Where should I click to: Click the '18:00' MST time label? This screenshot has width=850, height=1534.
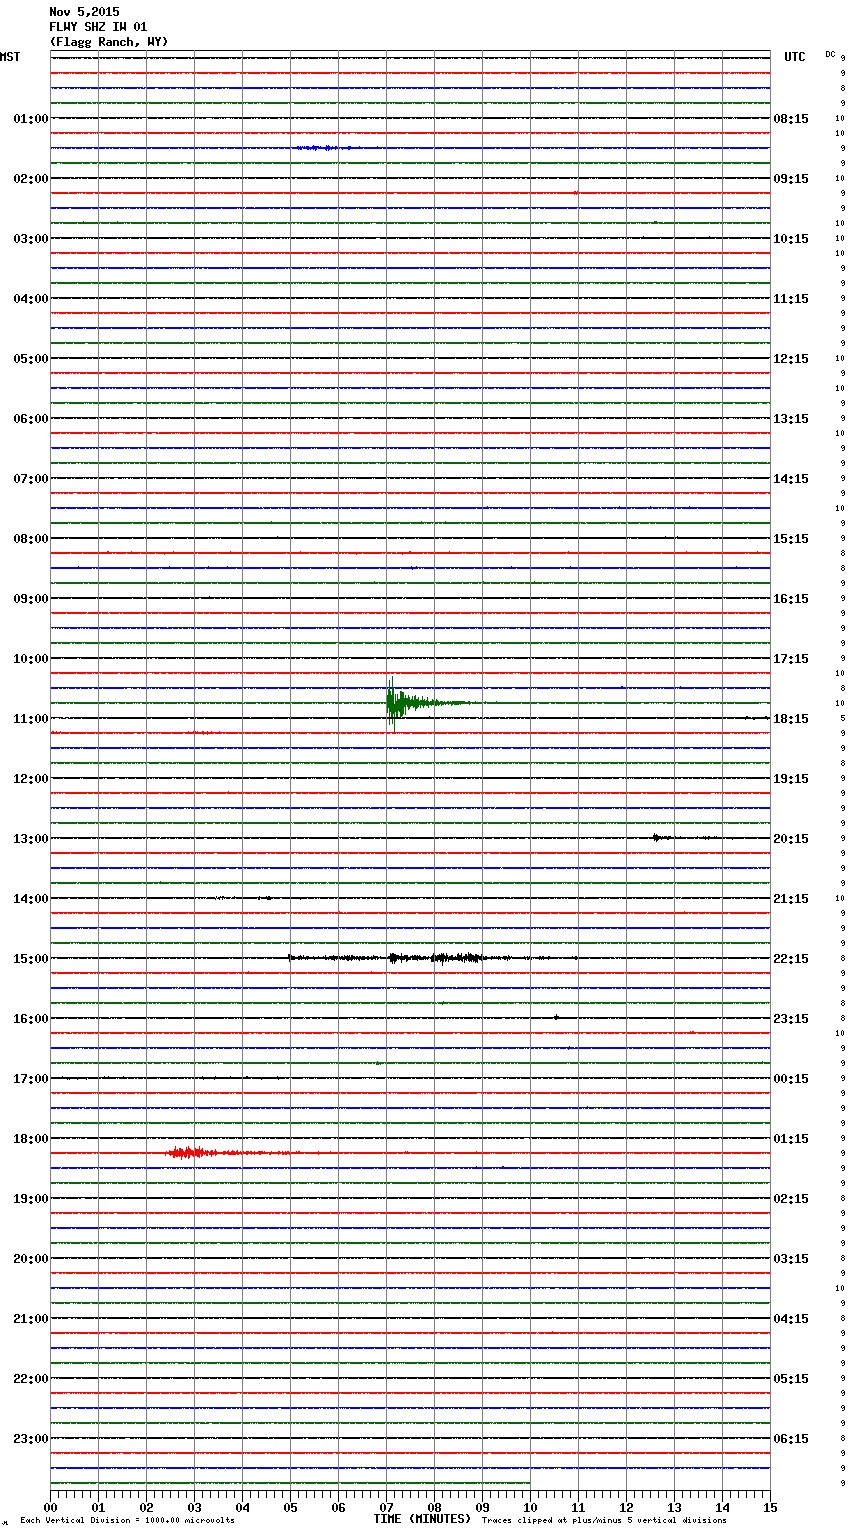[x=30, y=1139]
